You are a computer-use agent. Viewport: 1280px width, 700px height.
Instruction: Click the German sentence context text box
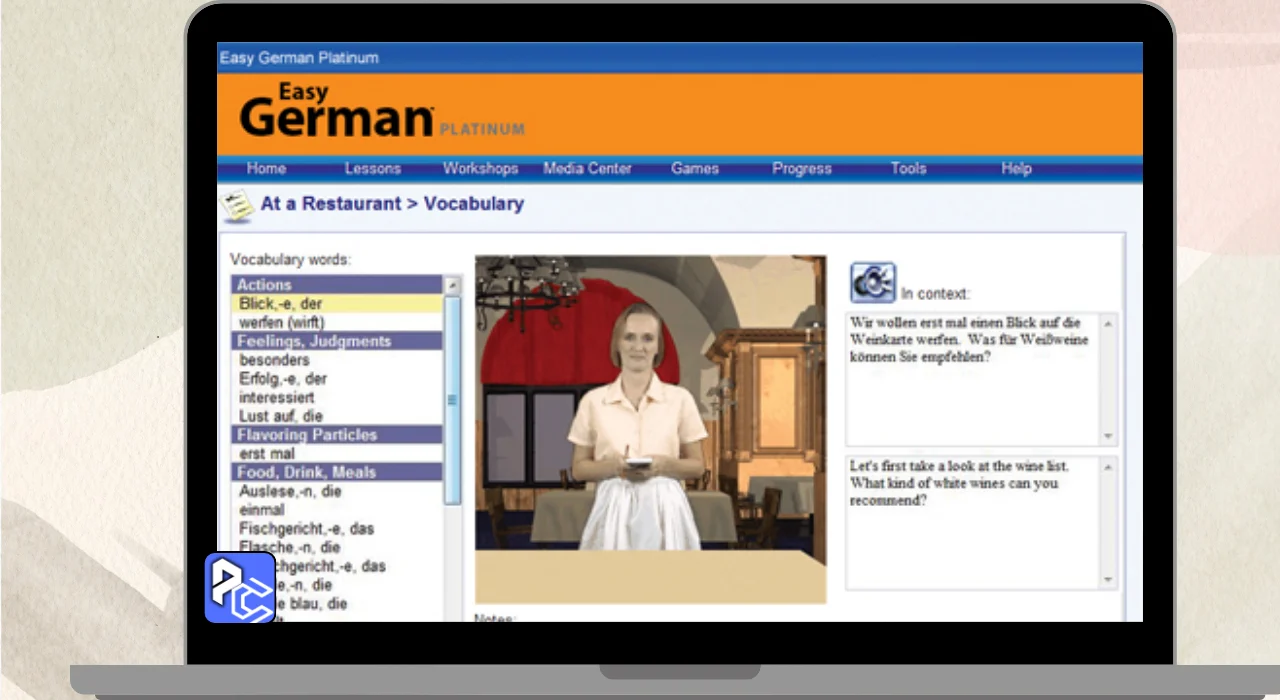(x=981, y=379)
